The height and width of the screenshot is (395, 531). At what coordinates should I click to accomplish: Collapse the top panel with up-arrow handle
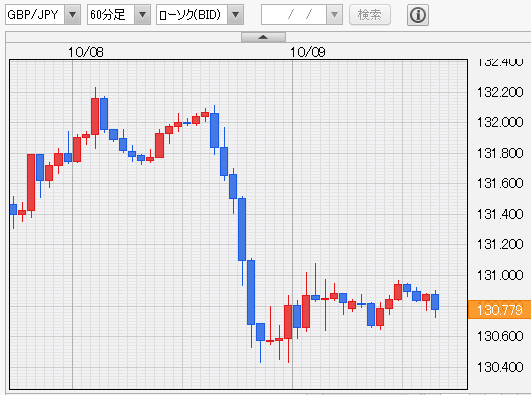263,37
